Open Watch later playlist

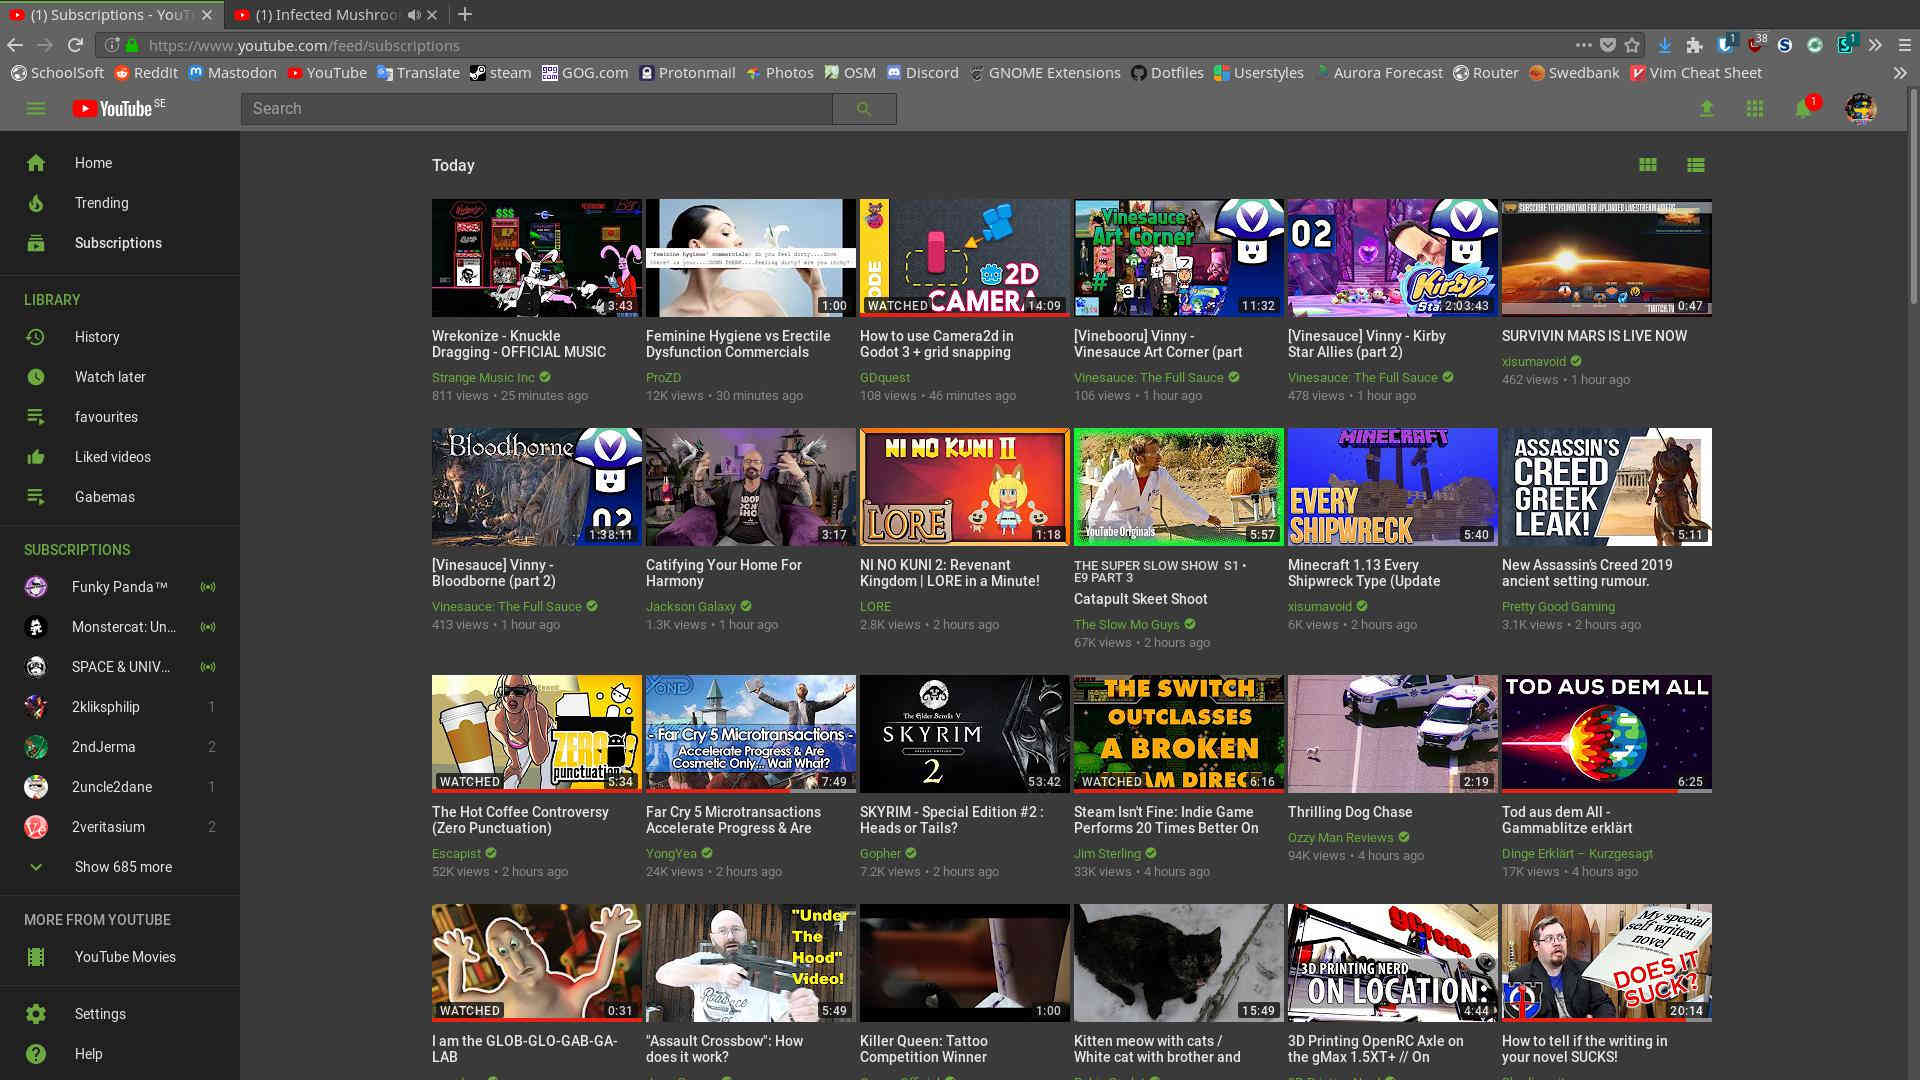click(x=120, y=377)
